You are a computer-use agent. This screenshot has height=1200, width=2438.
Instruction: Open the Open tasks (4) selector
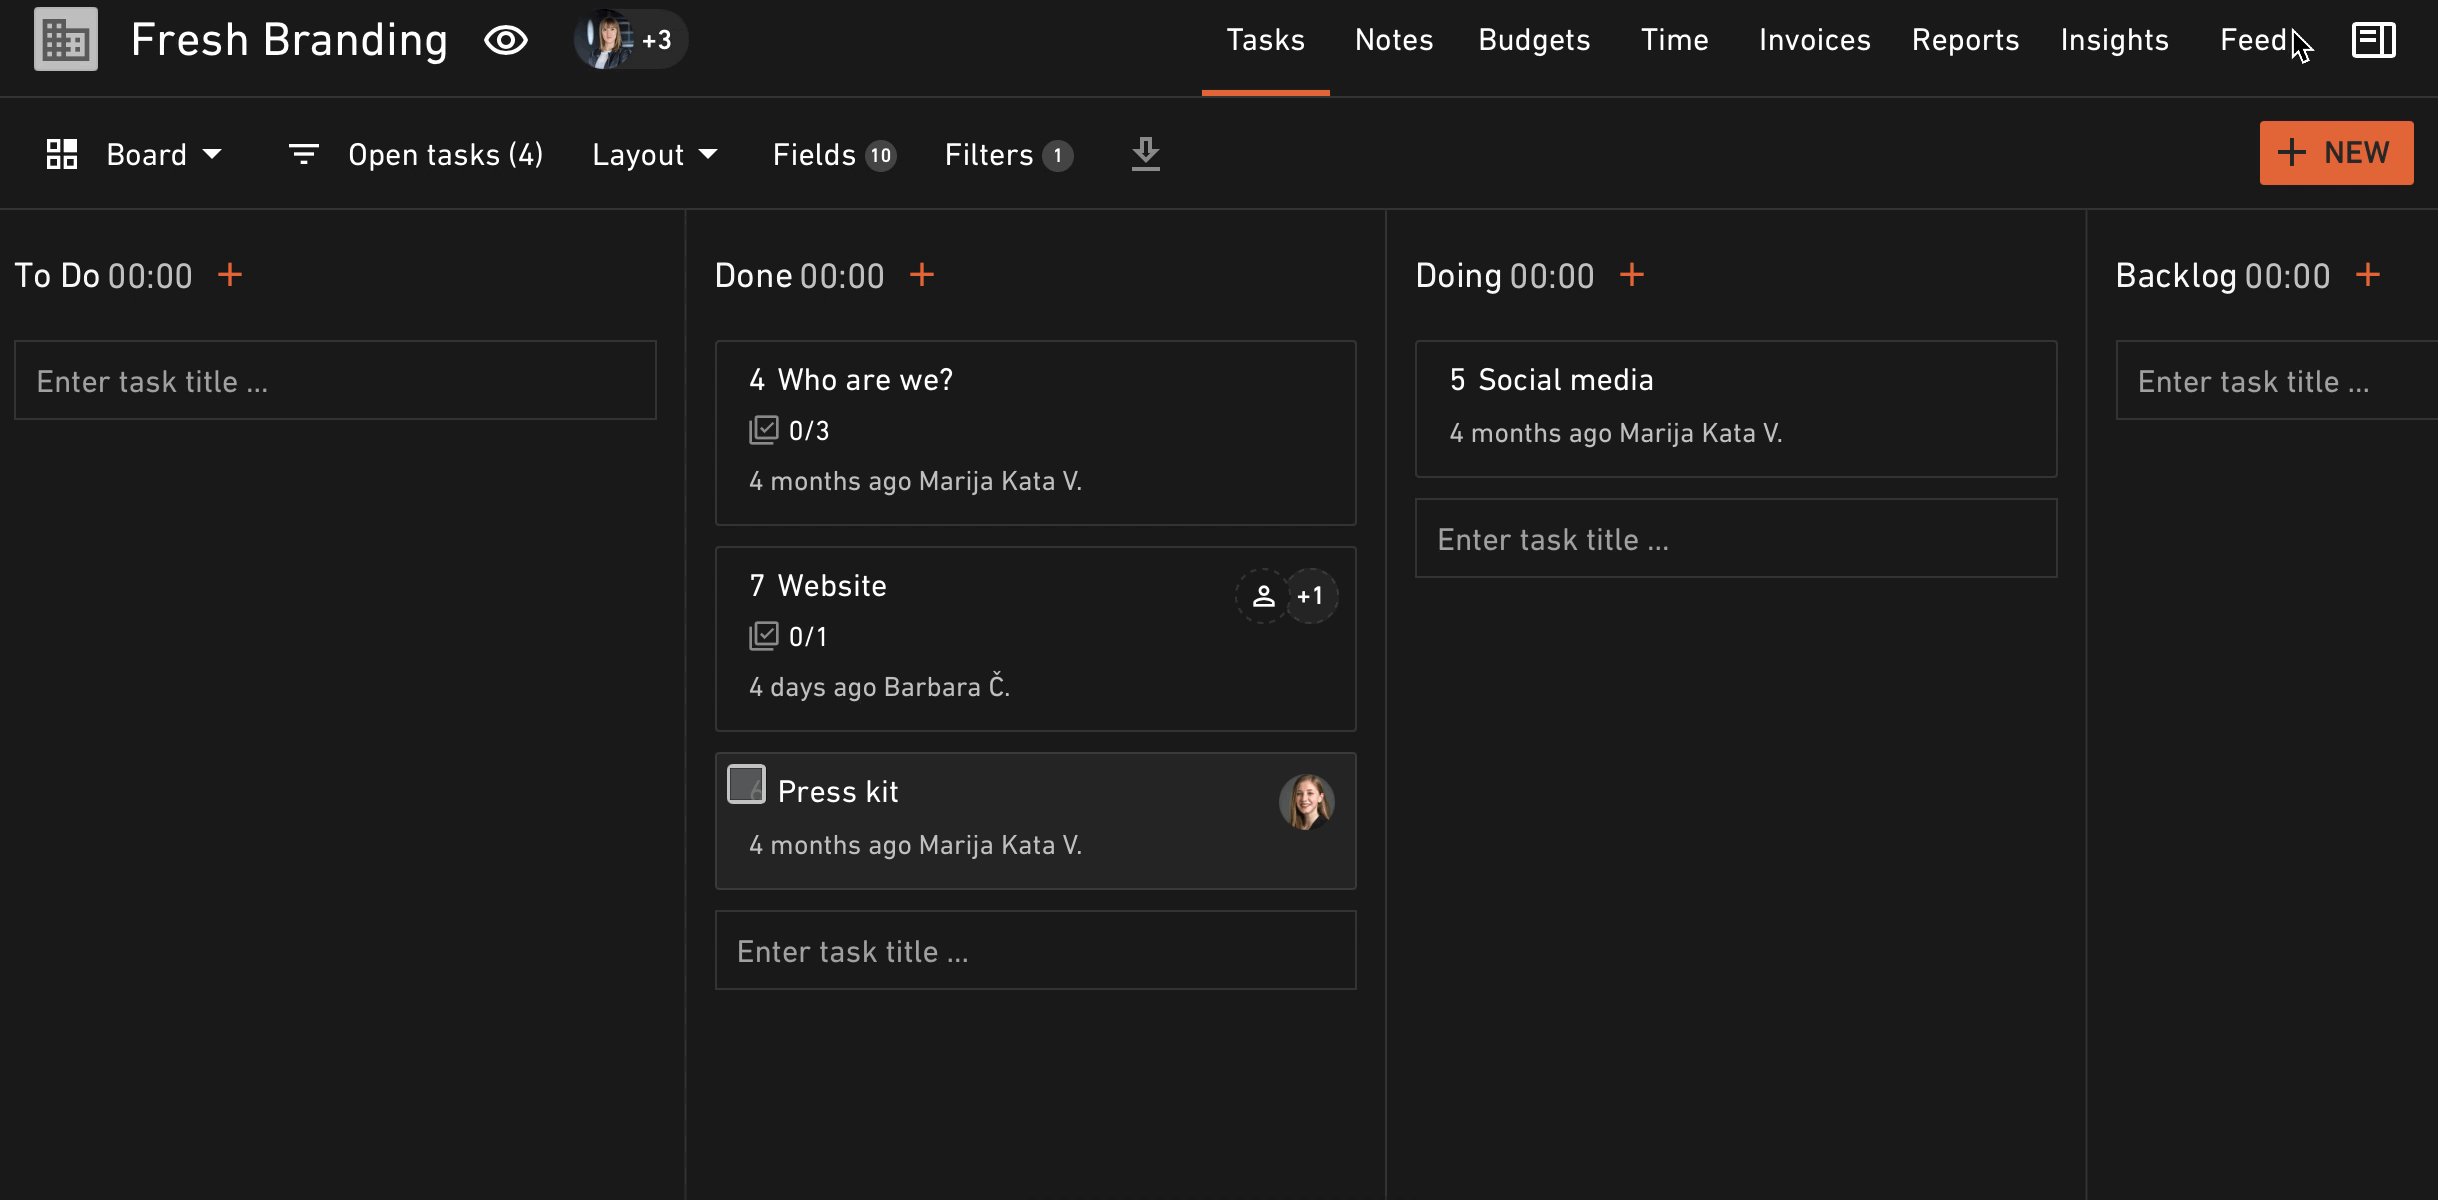point(445,154)
